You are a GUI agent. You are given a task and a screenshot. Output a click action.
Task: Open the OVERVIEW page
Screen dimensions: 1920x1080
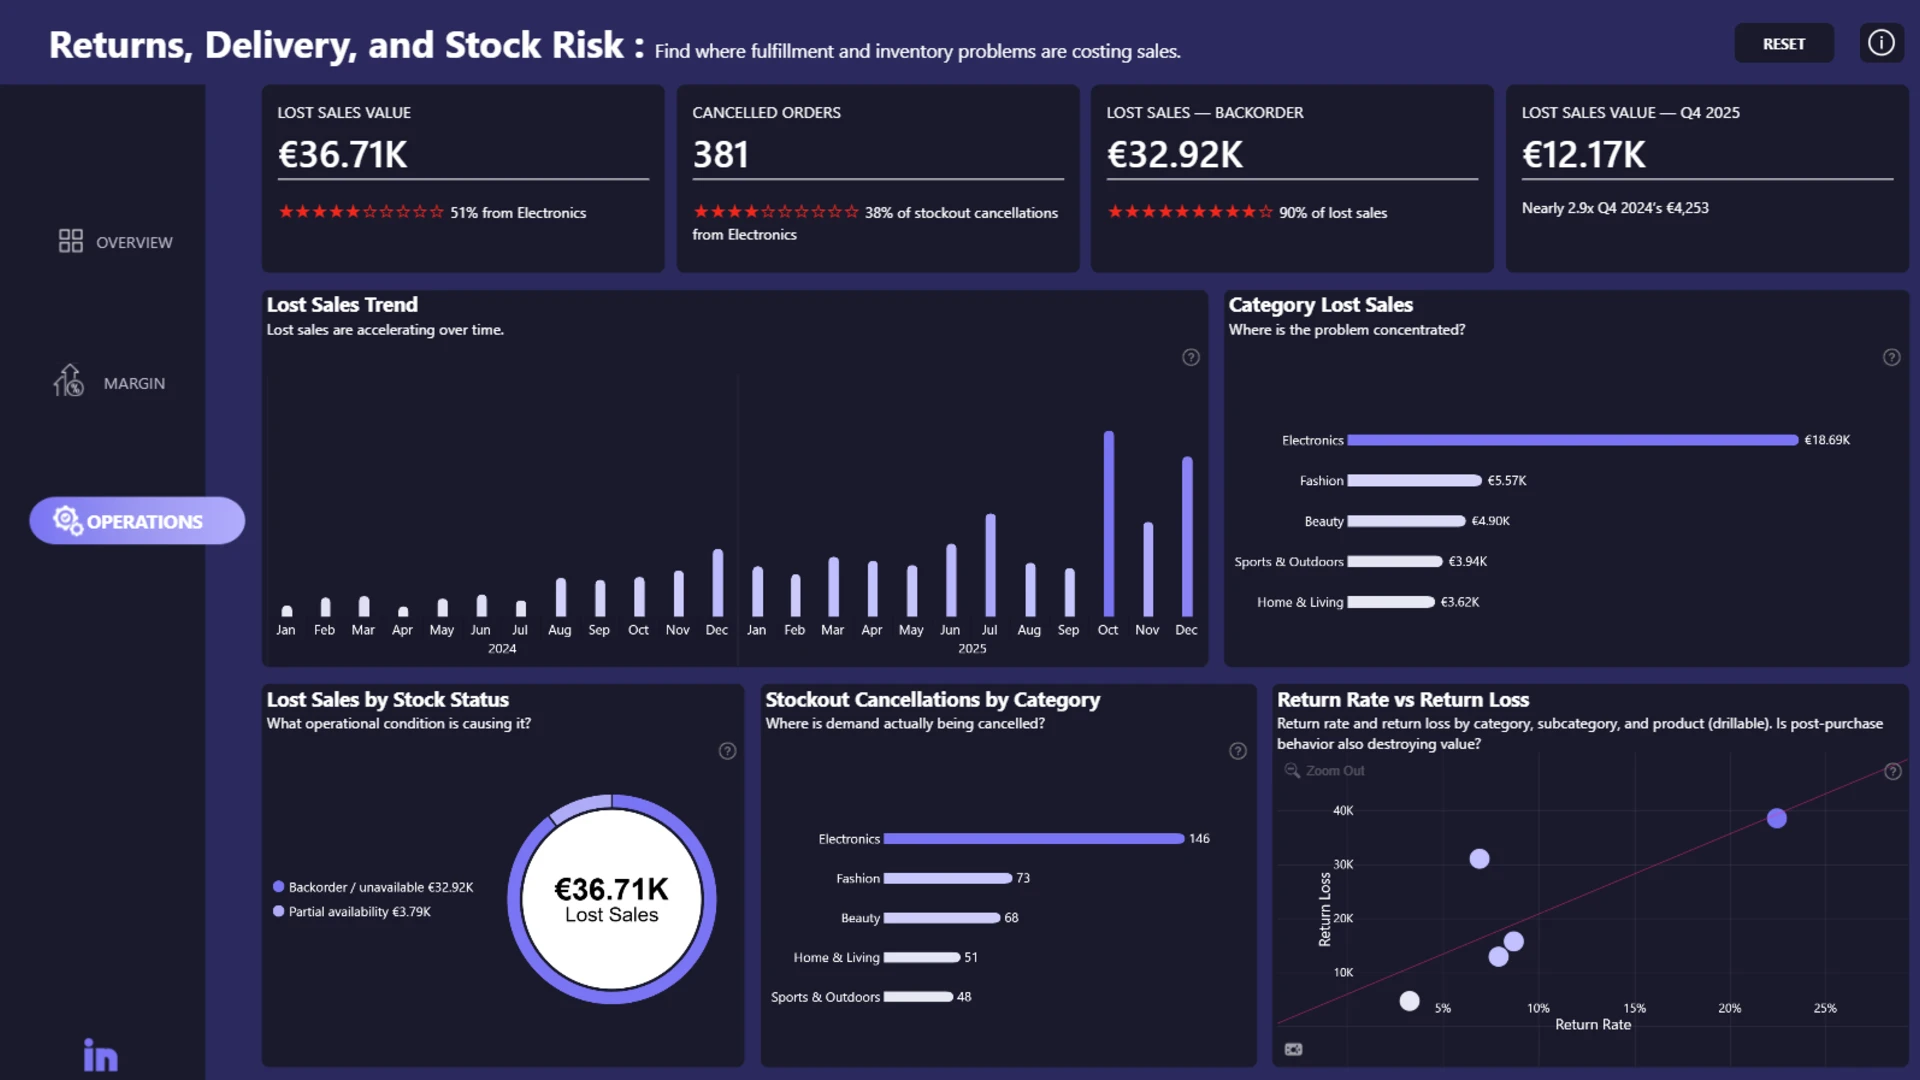pyautogui.click(x=115, y=241)
